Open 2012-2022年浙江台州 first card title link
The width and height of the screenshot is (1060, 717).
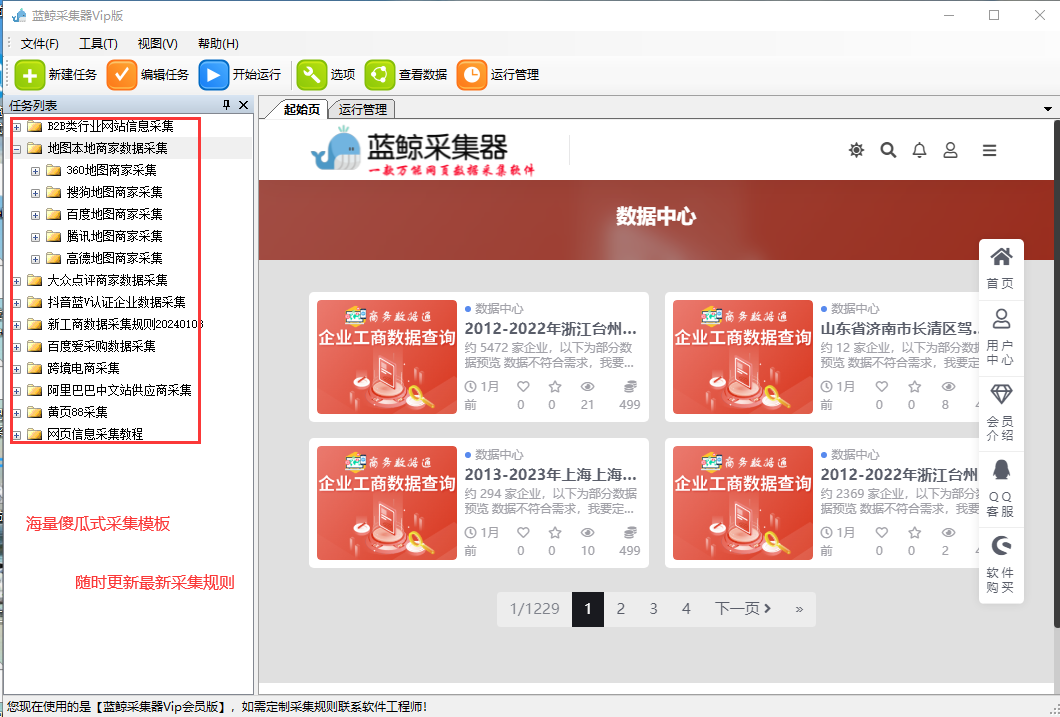(550, 329)
